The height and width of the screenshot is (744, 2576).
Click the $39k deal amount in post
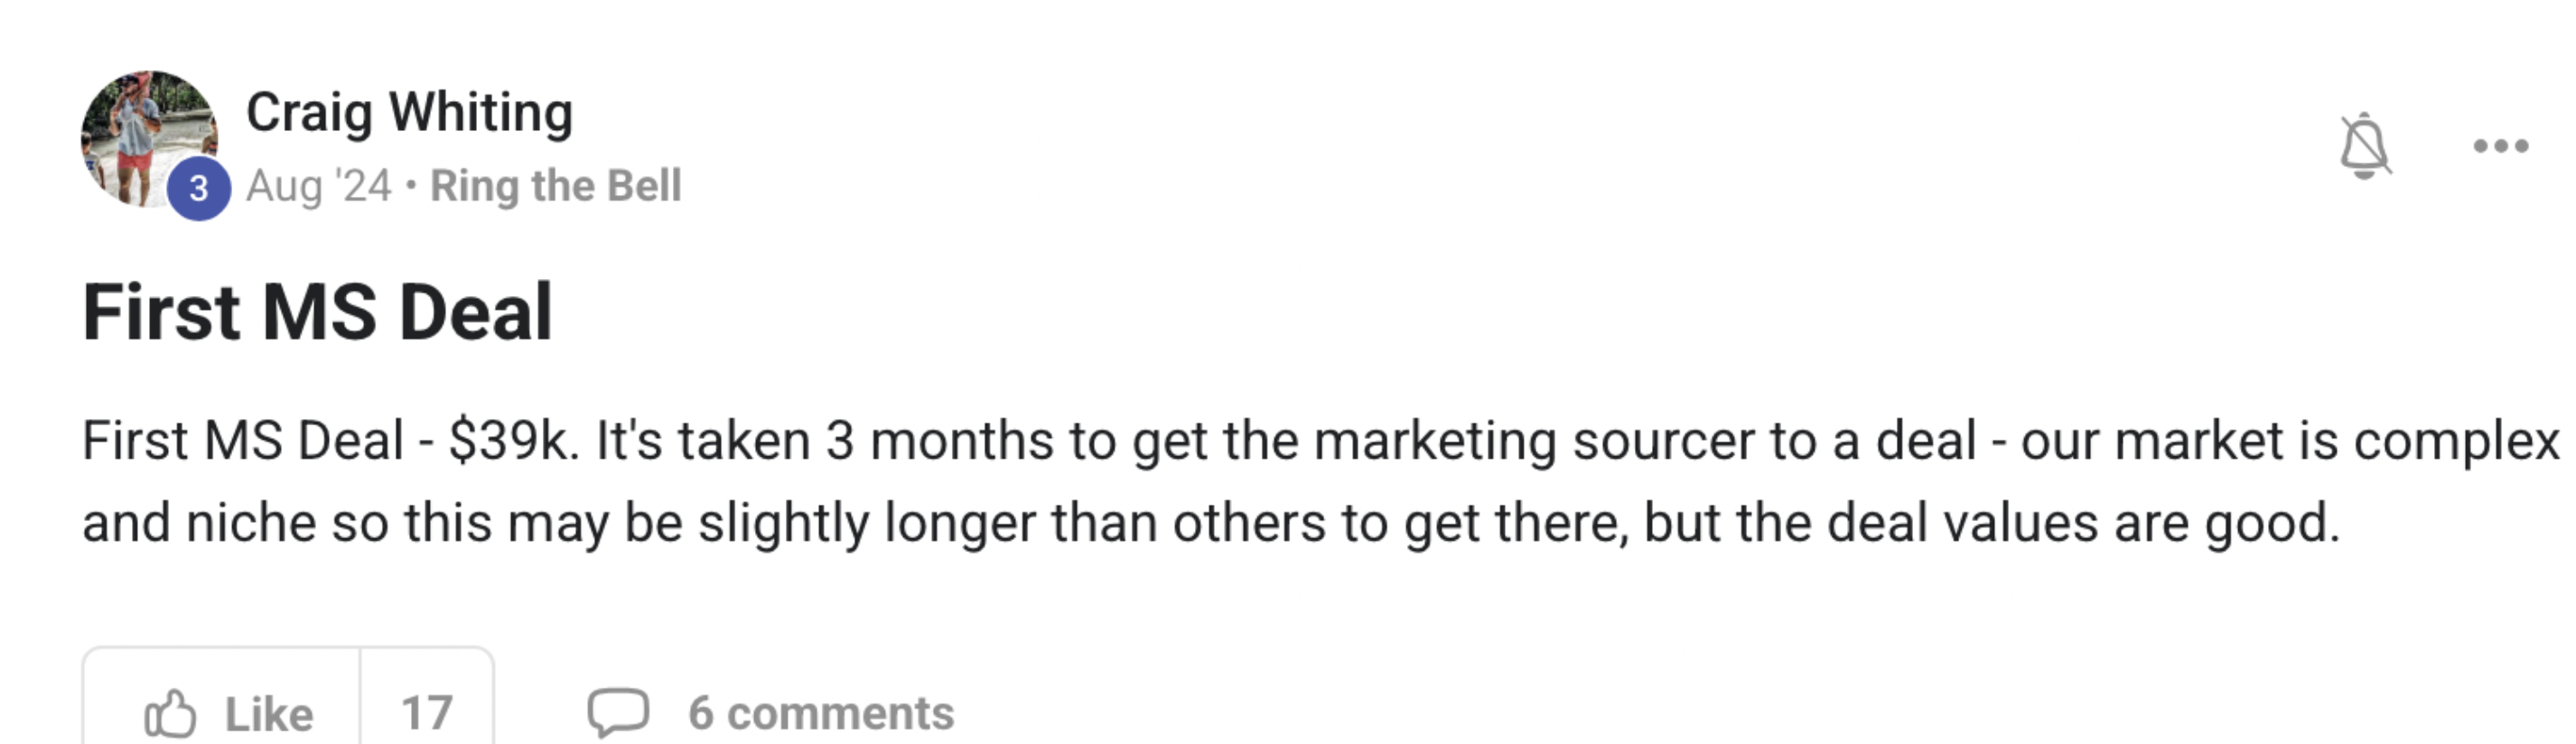[508, 441]
